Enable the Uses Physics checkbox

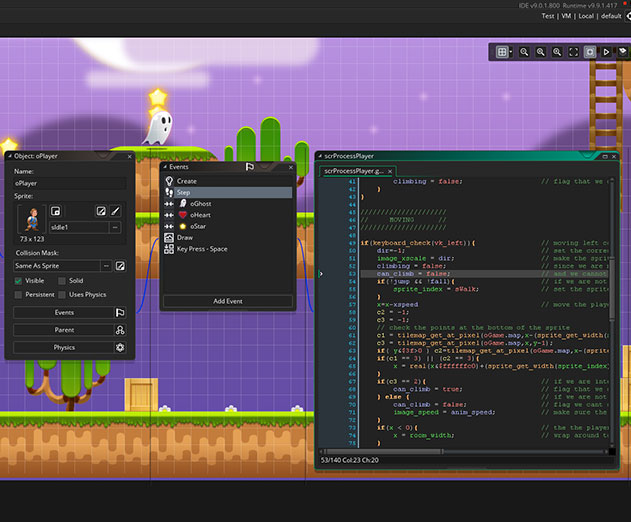click(x=62, y=295)
